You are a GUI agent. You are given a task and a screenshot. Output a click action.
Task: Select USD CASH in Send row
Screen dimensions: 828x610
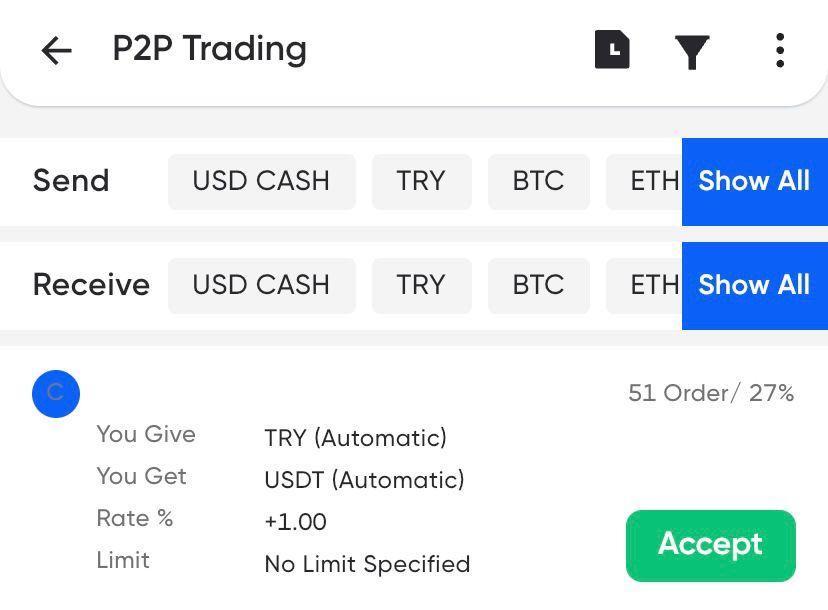click(261, 181)
